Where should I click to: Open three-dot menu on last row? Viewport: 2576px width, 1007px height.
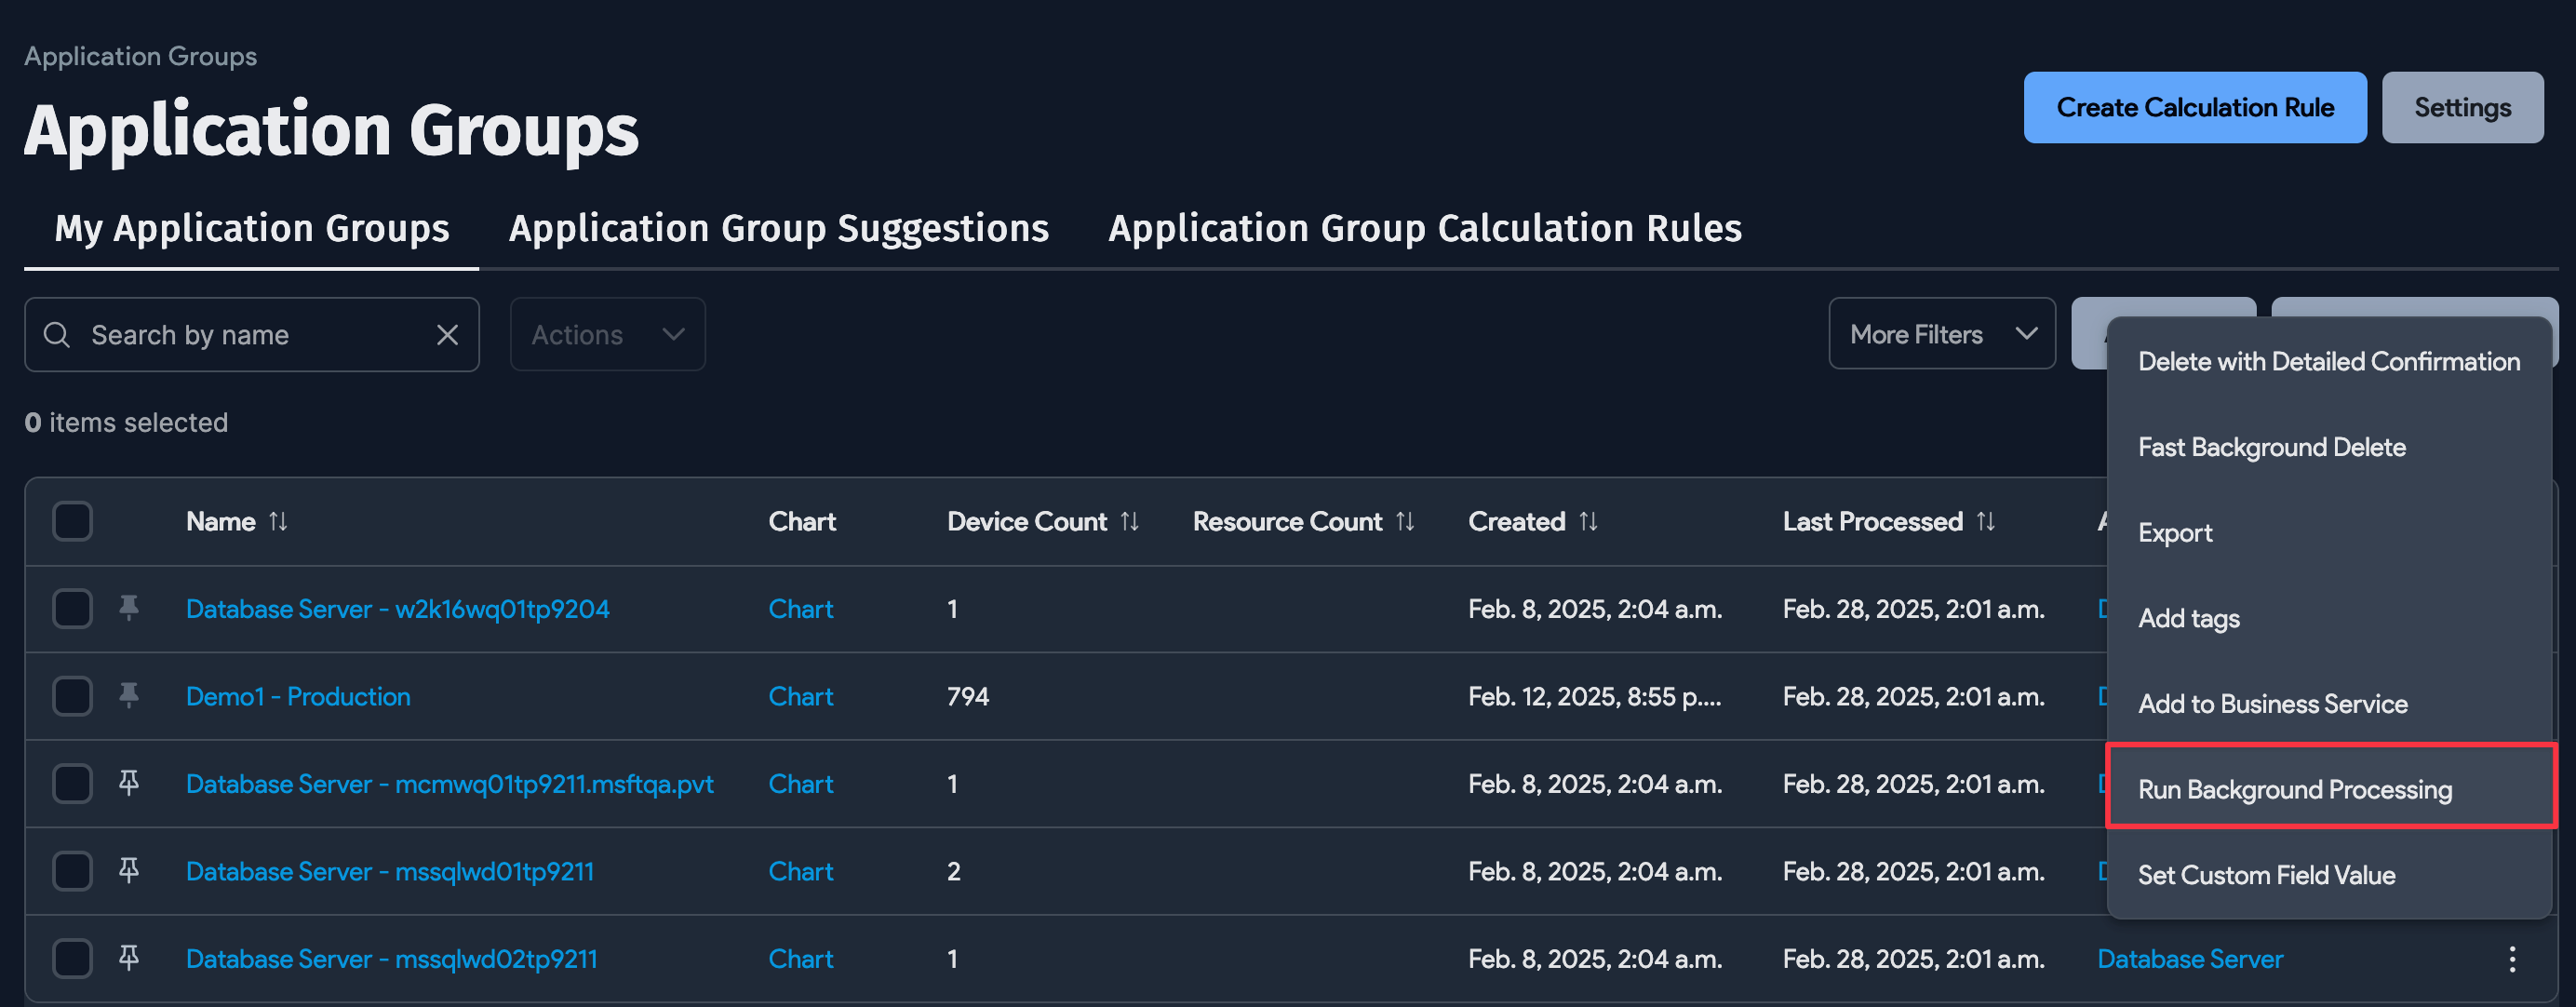pyautogui.click(x=2511, y=959)
